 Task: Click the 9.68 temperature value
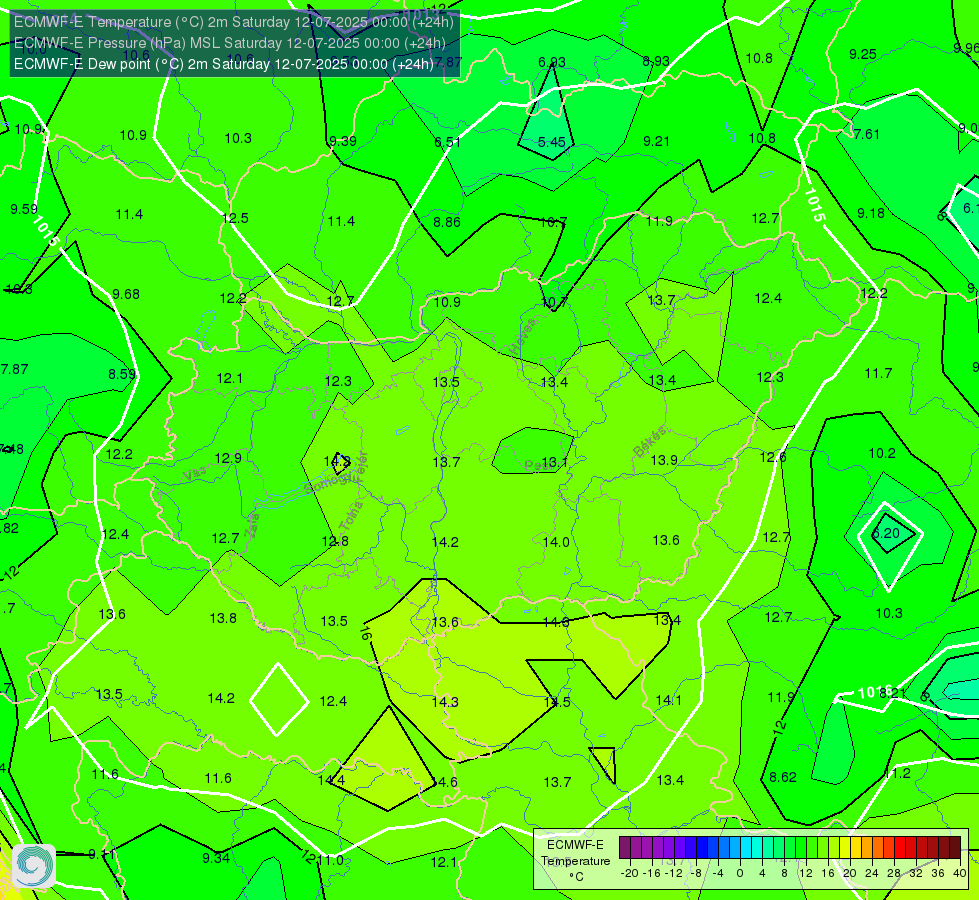pyautogui.click(x=126, y=294)
